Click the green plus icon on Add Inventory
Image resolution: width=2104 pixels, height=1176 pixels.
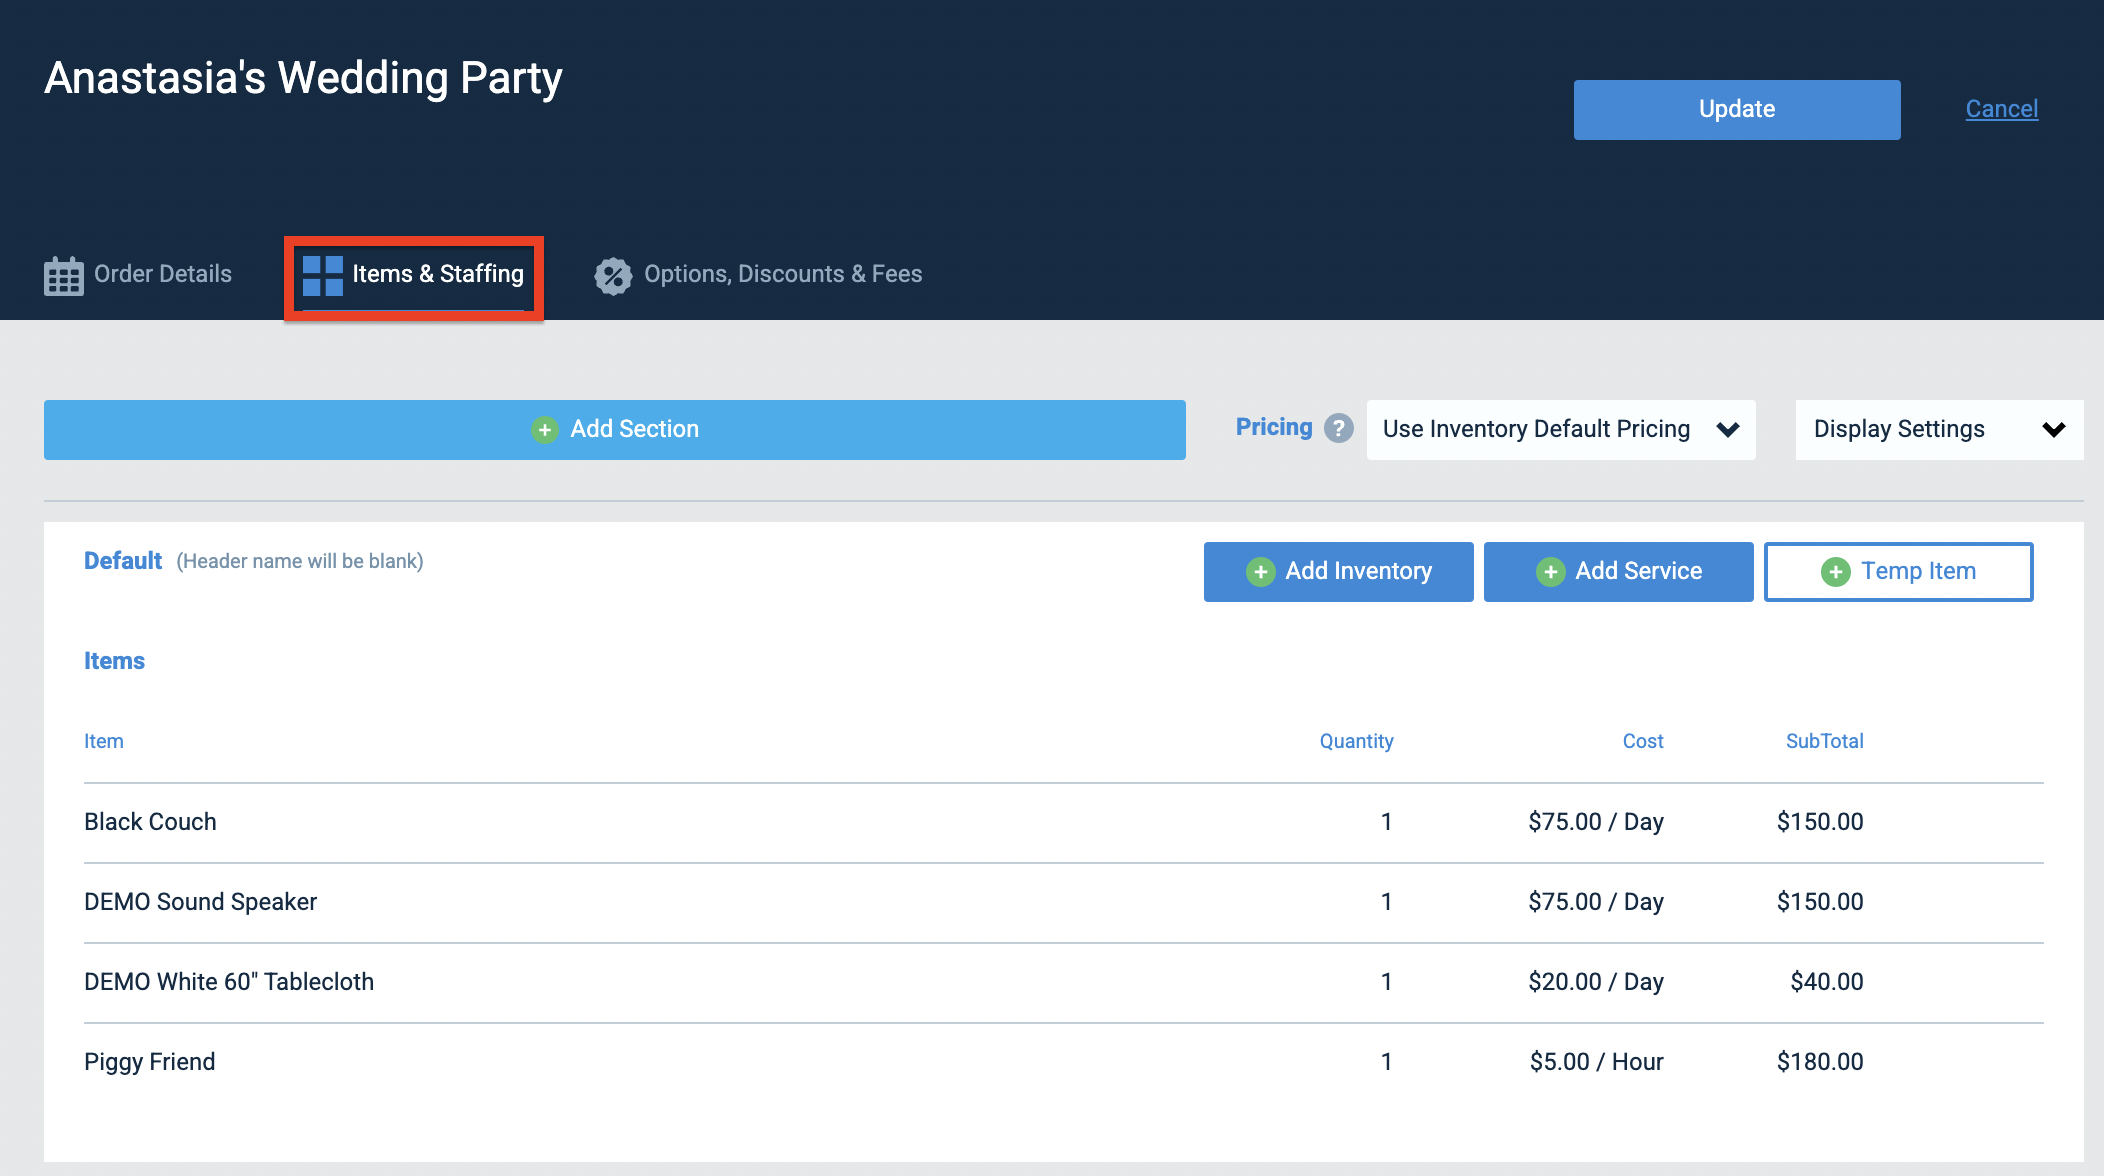(x=1260, y=572)
